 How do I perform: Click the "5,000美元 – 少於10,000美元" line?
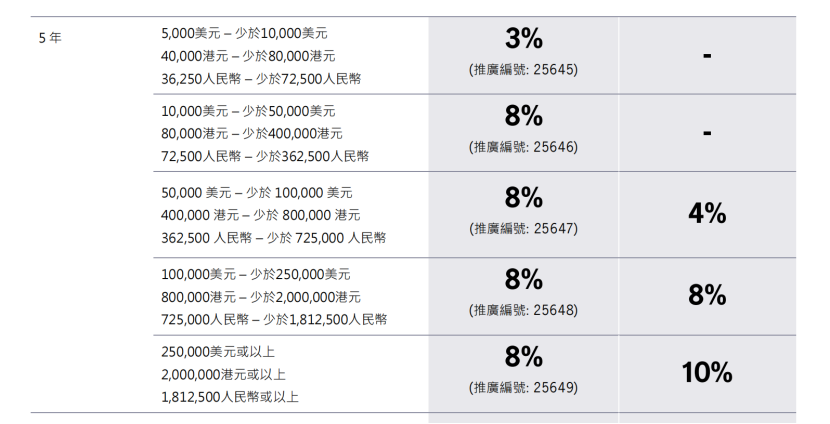pos(244,33)
